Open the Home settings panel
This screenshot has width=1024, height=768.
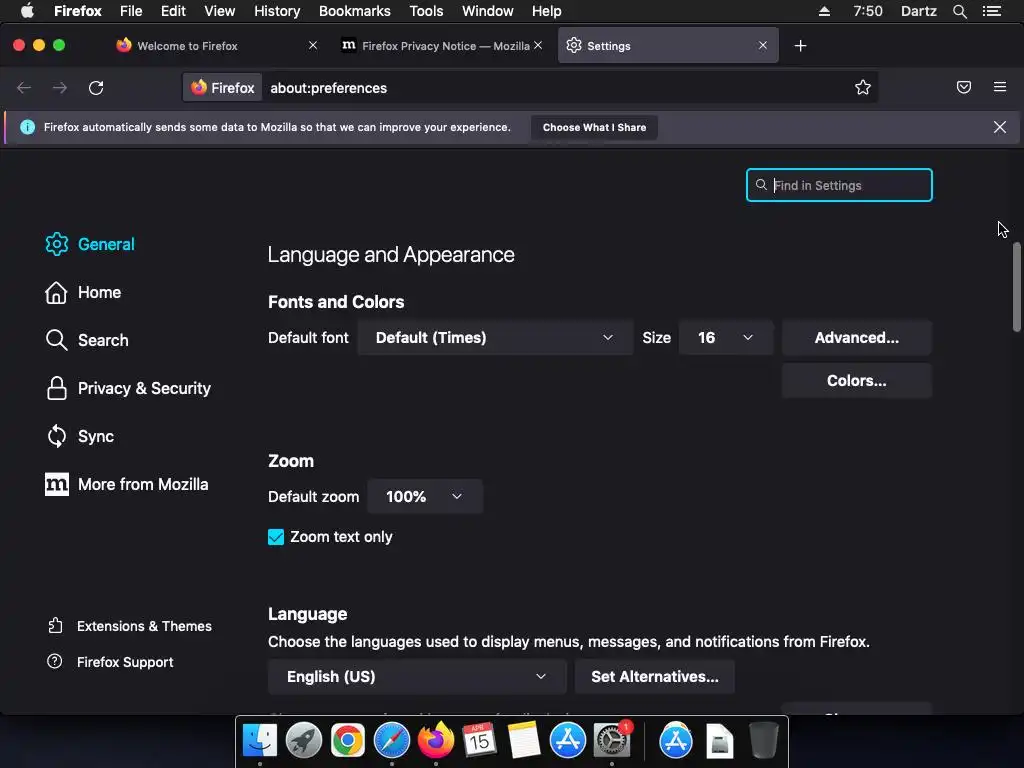[x=83, y=293]
